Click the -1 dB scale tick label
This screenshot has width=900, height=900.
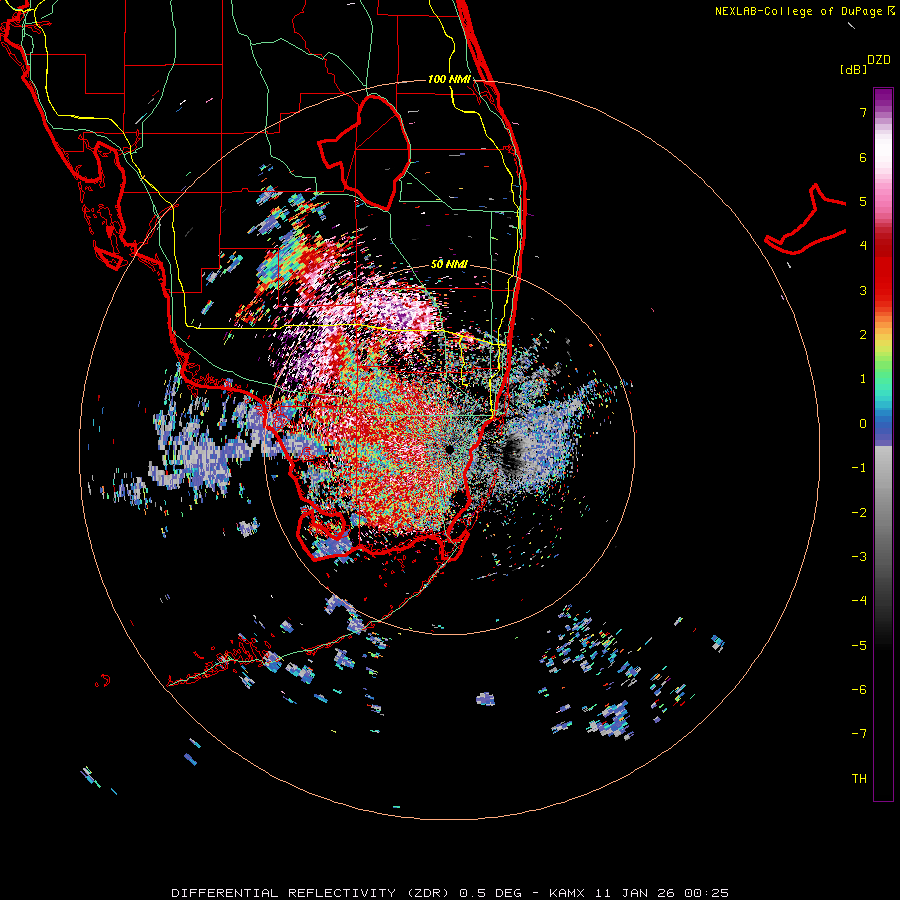[859, 468]
